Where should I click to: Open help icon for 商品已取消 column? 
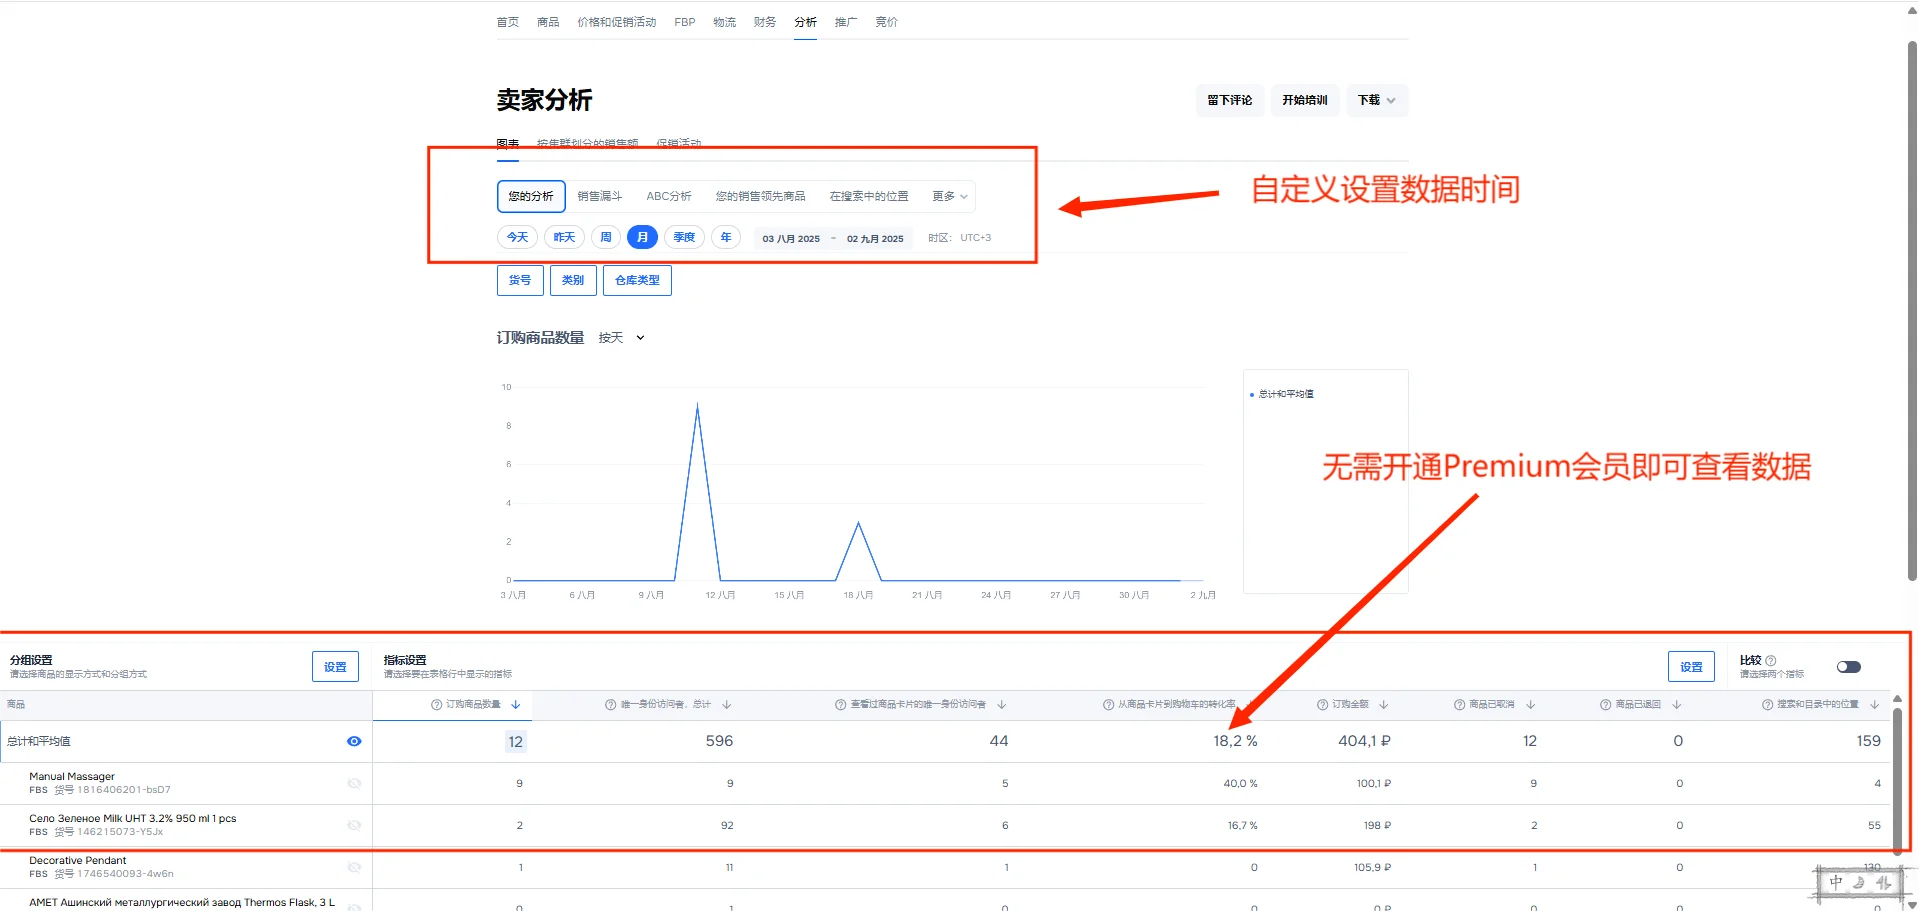[1459, 705]
